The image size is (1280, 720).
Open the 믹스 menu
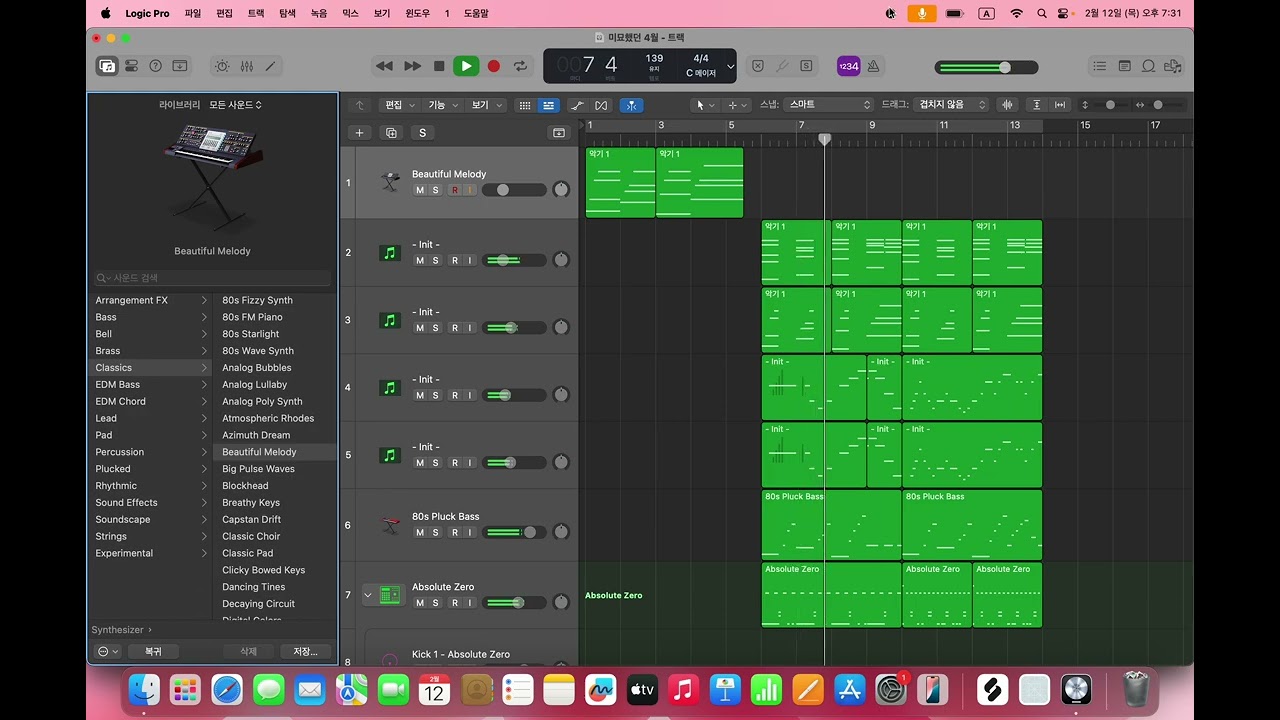pyautogui.click(x=350, y=13)
